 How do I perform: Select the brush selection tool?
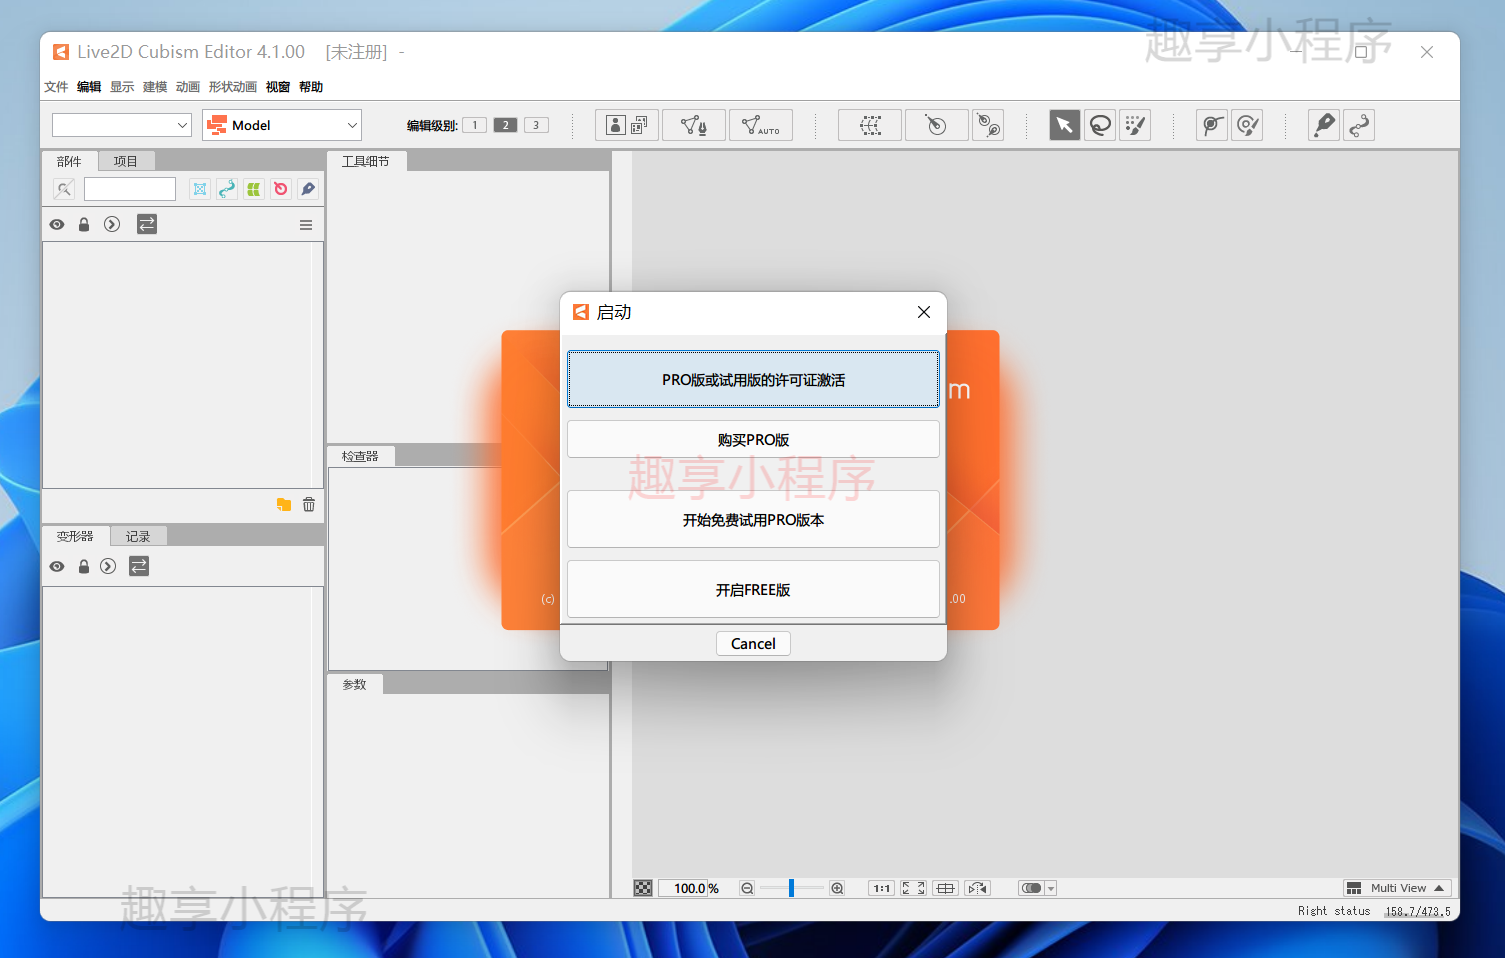coord(1135,125)
